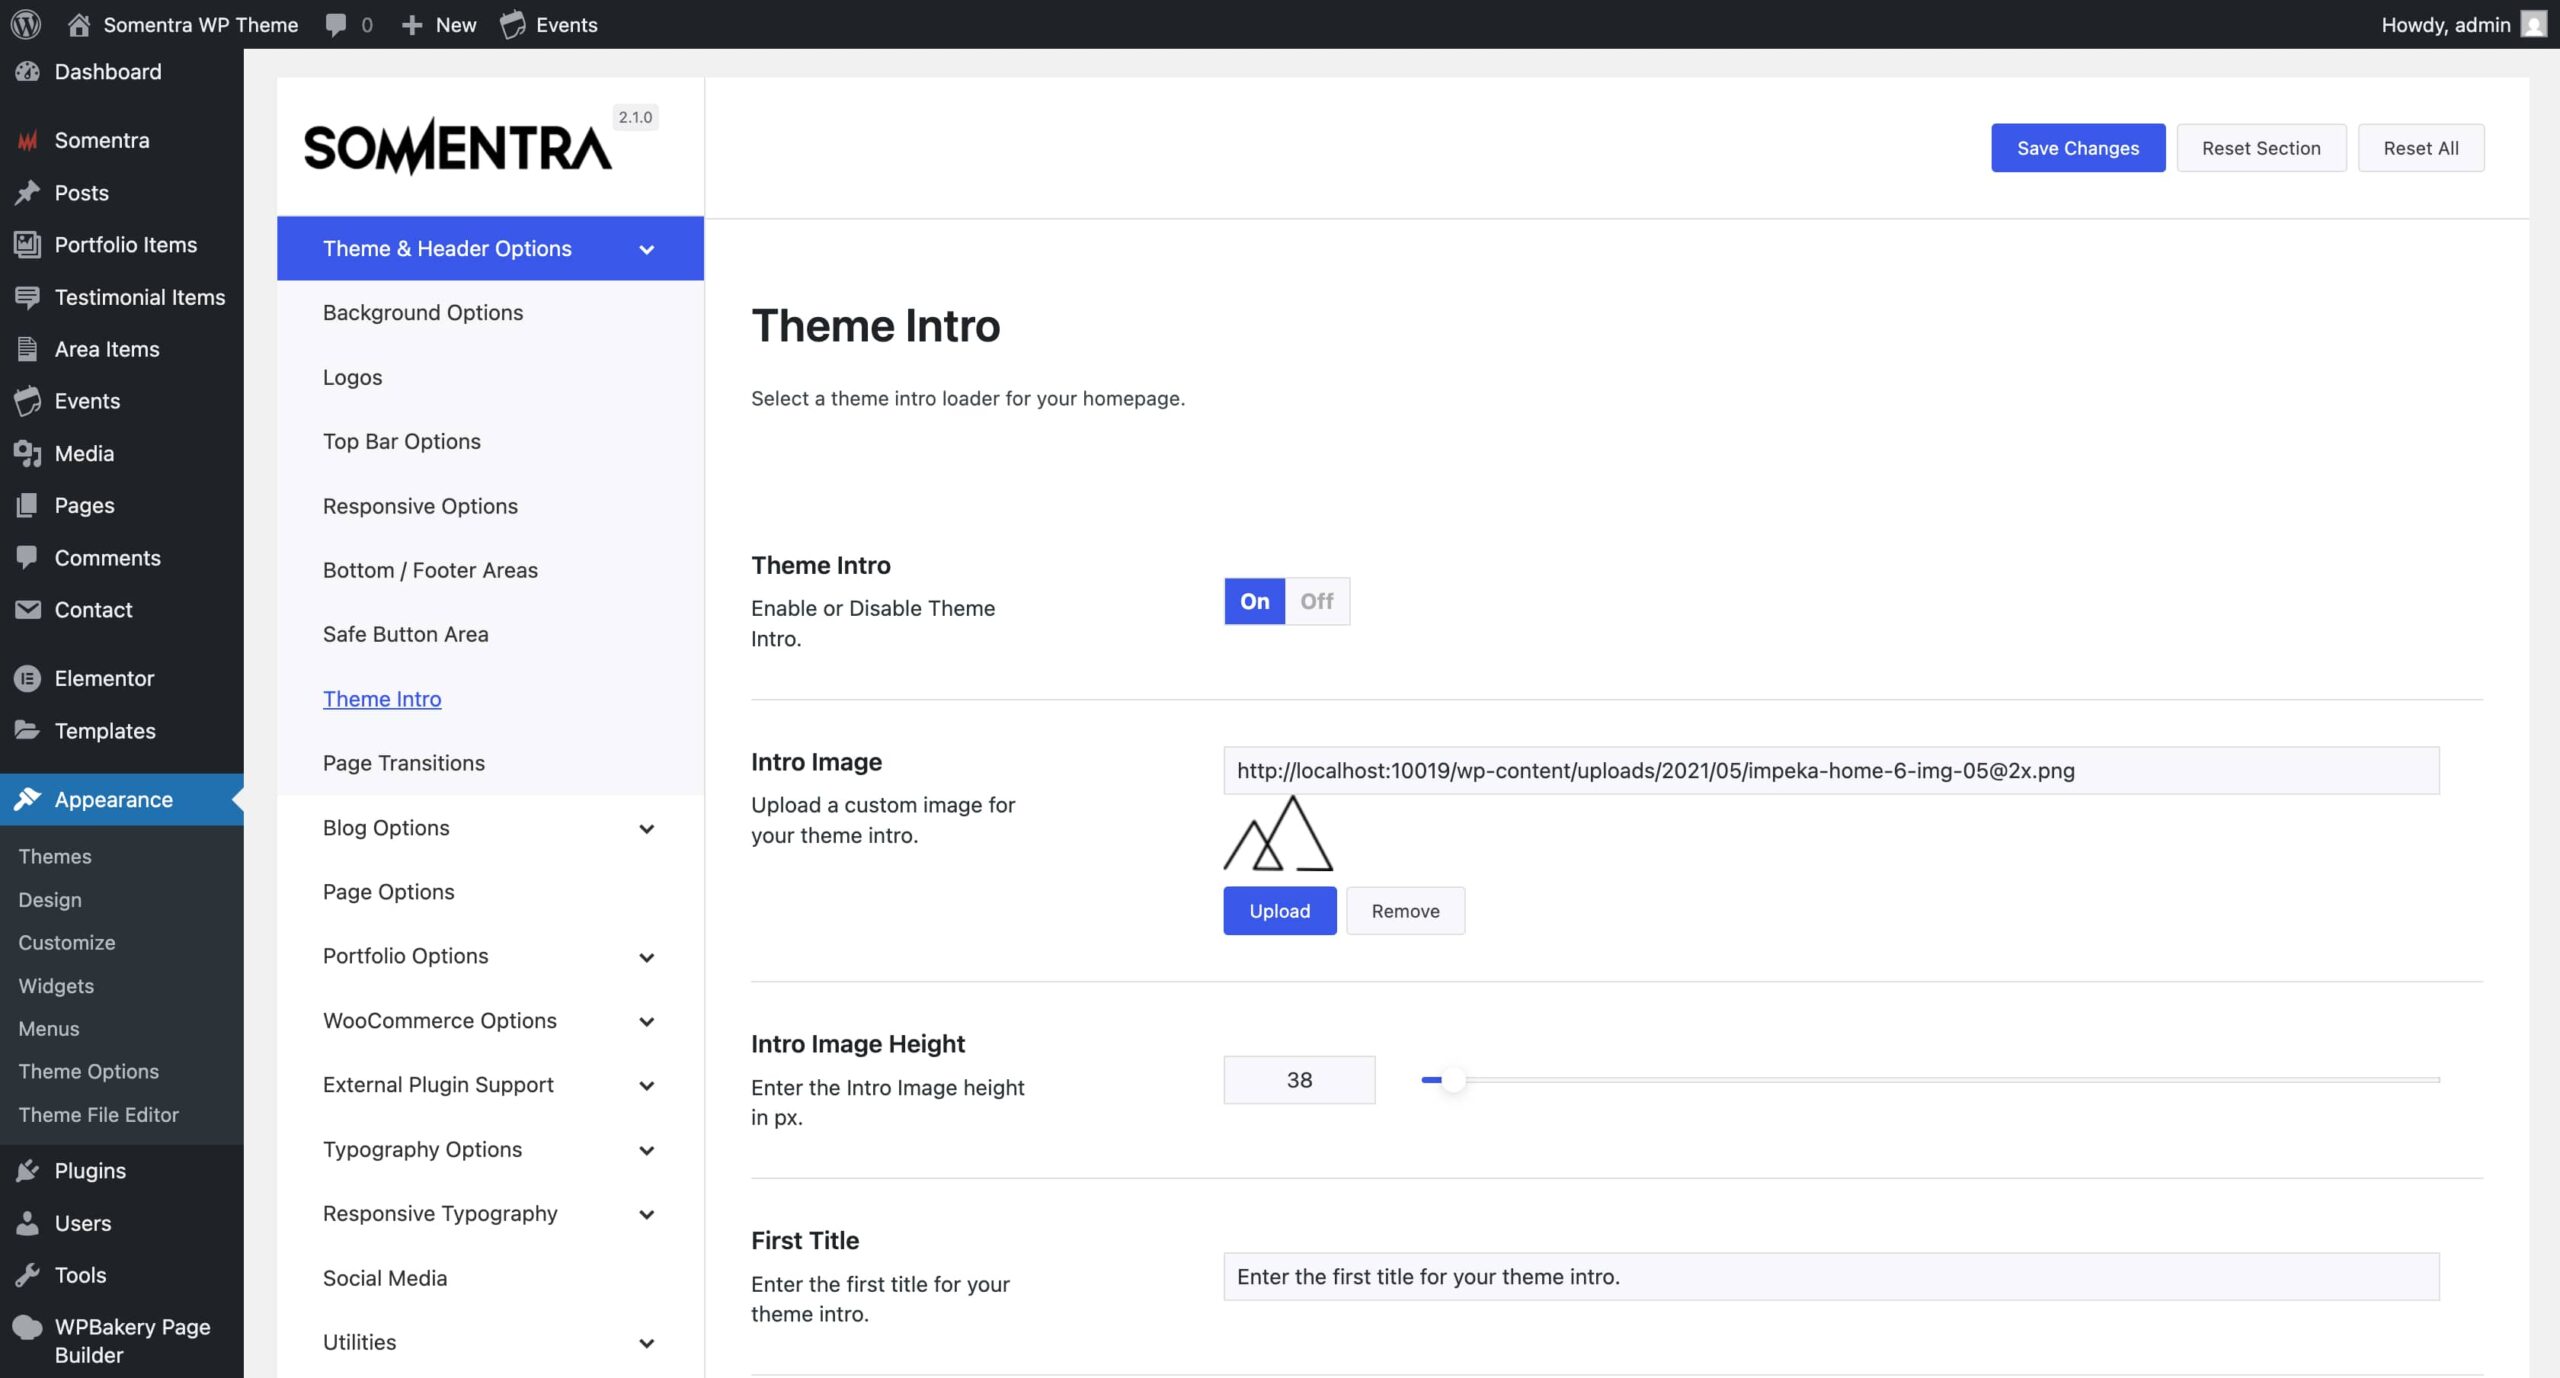This screenshot has width=2560, height=1378.
Task: Open Logos settings panel
Action: pos(490,377)
